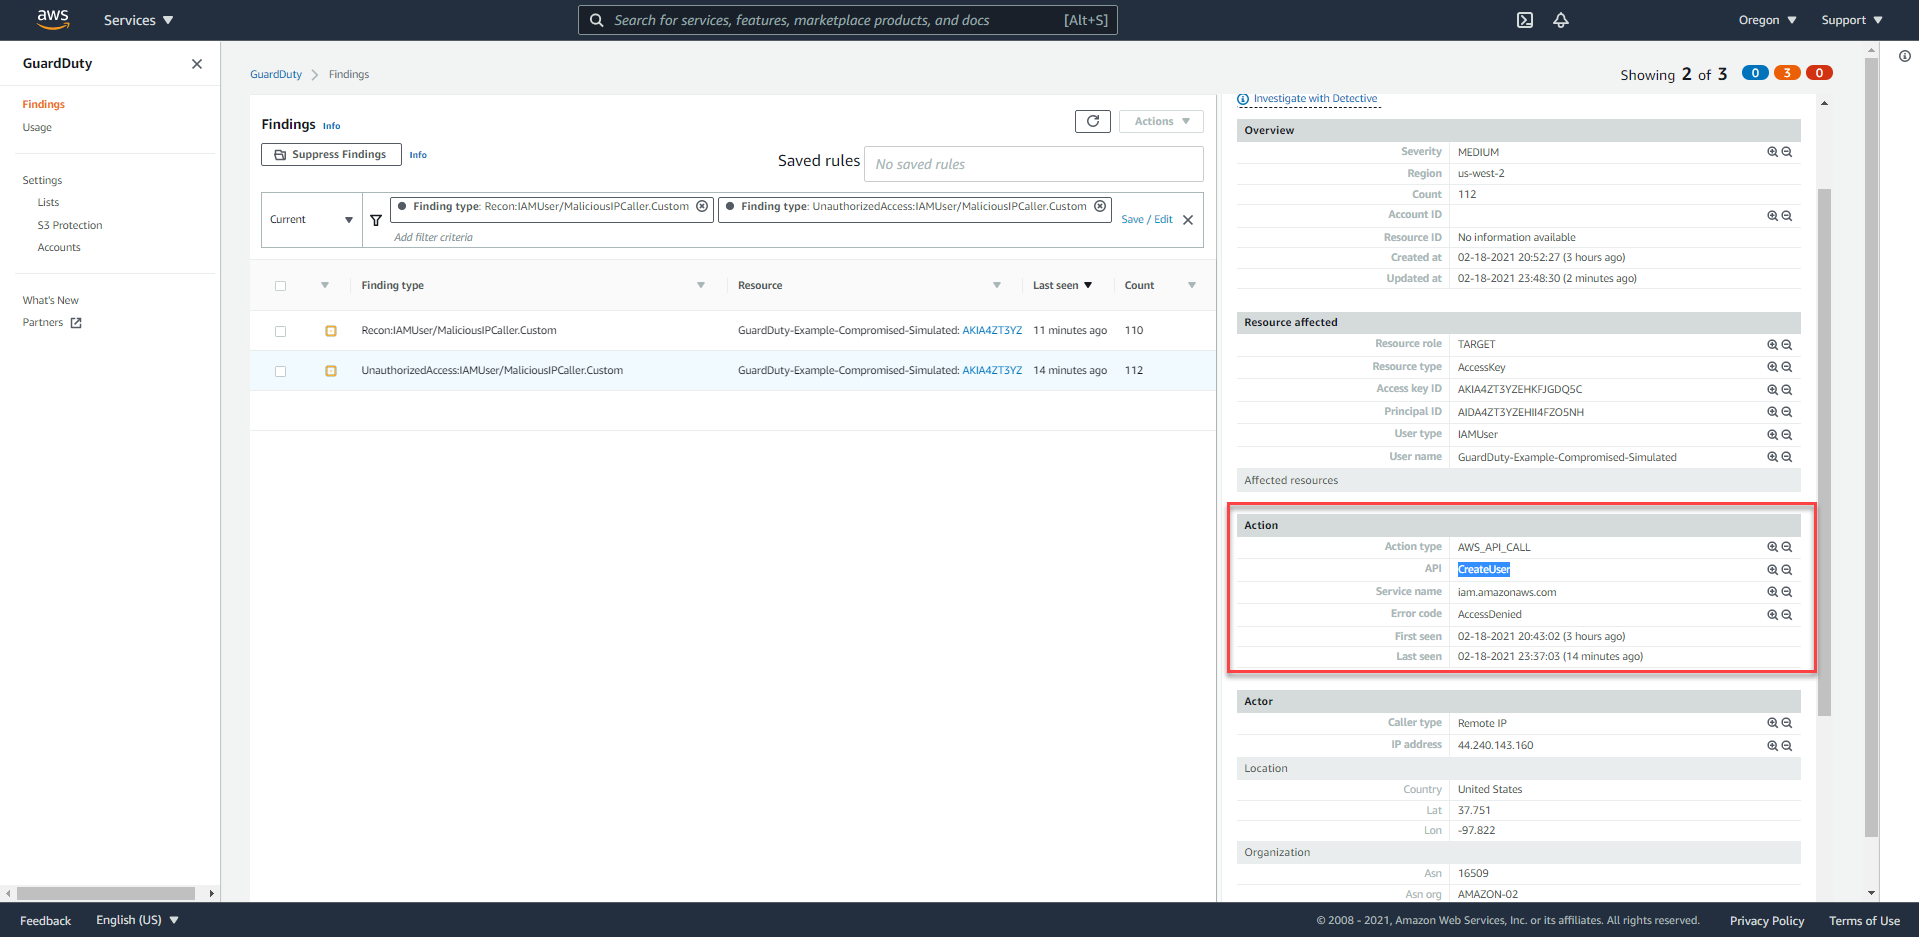Open the Terms of Use link

(1864, 921)
